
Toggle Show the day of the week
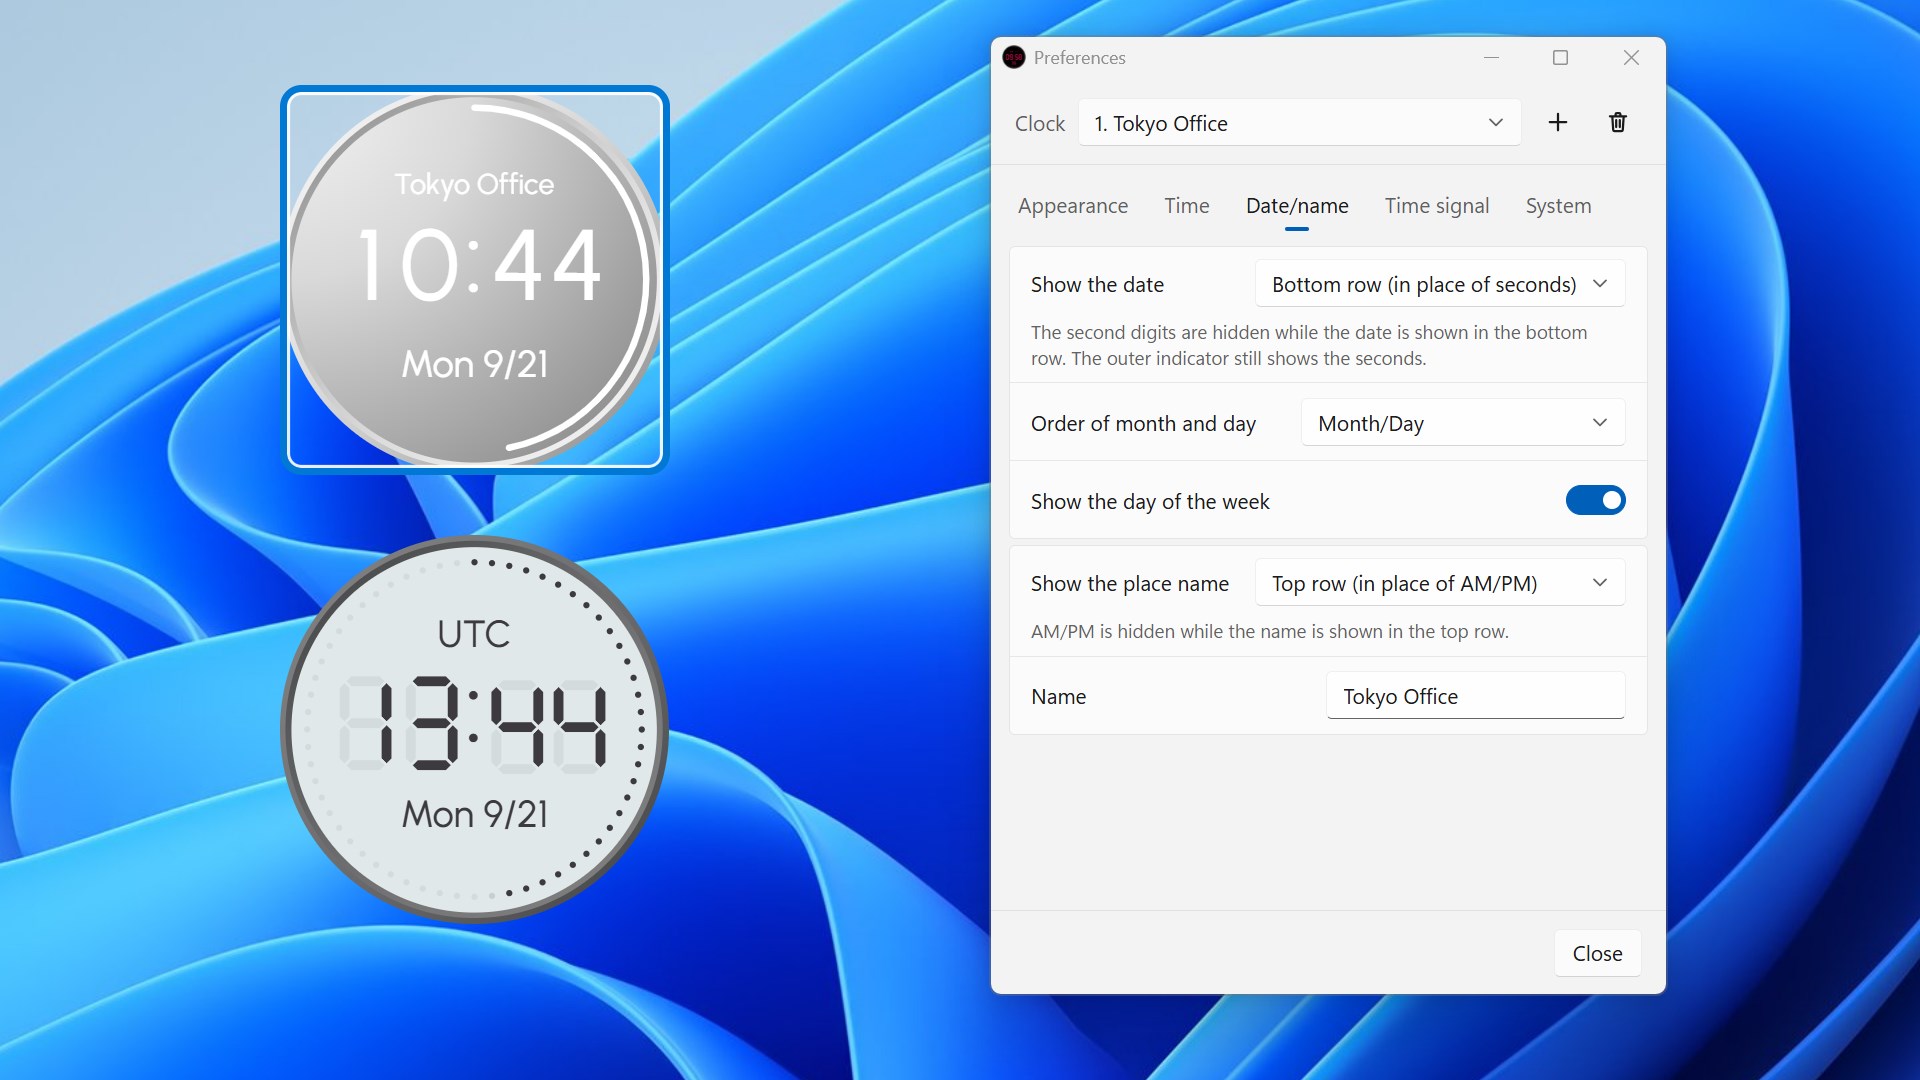pos(1595,500)
